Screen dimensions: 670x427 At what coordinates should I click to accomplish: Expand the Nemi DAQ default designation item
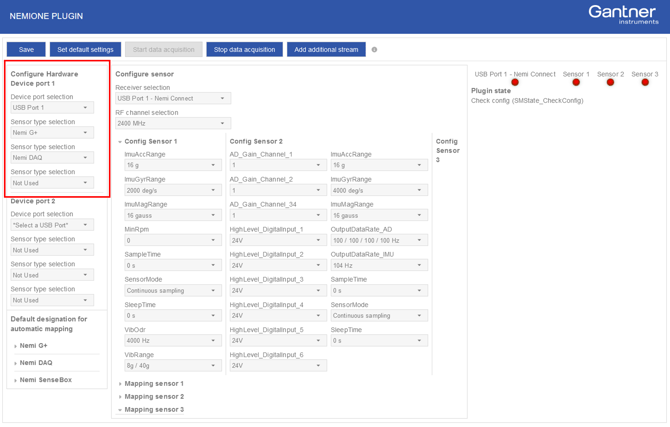tap(33, 363)
